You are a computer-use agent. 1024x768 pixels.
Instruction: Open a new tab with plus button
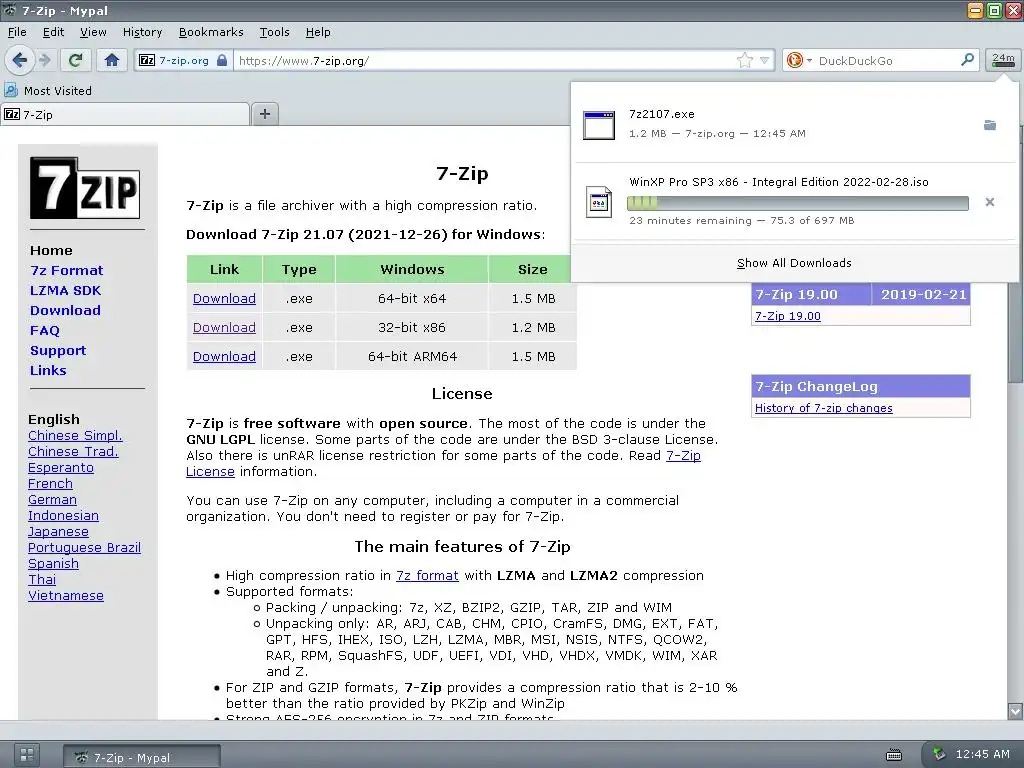coord(264,114)
